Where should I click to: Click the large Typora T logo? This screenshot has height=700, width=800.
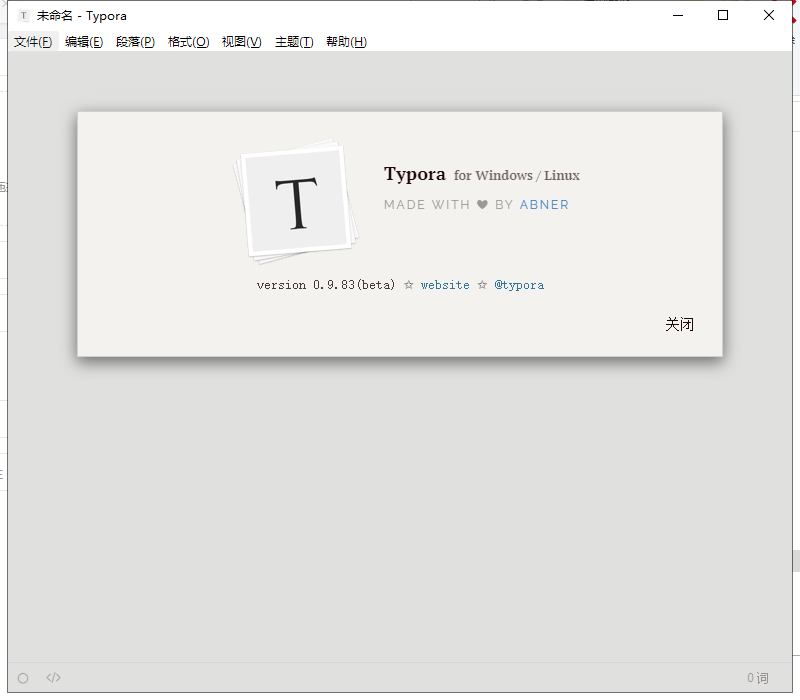pos(296,201)
